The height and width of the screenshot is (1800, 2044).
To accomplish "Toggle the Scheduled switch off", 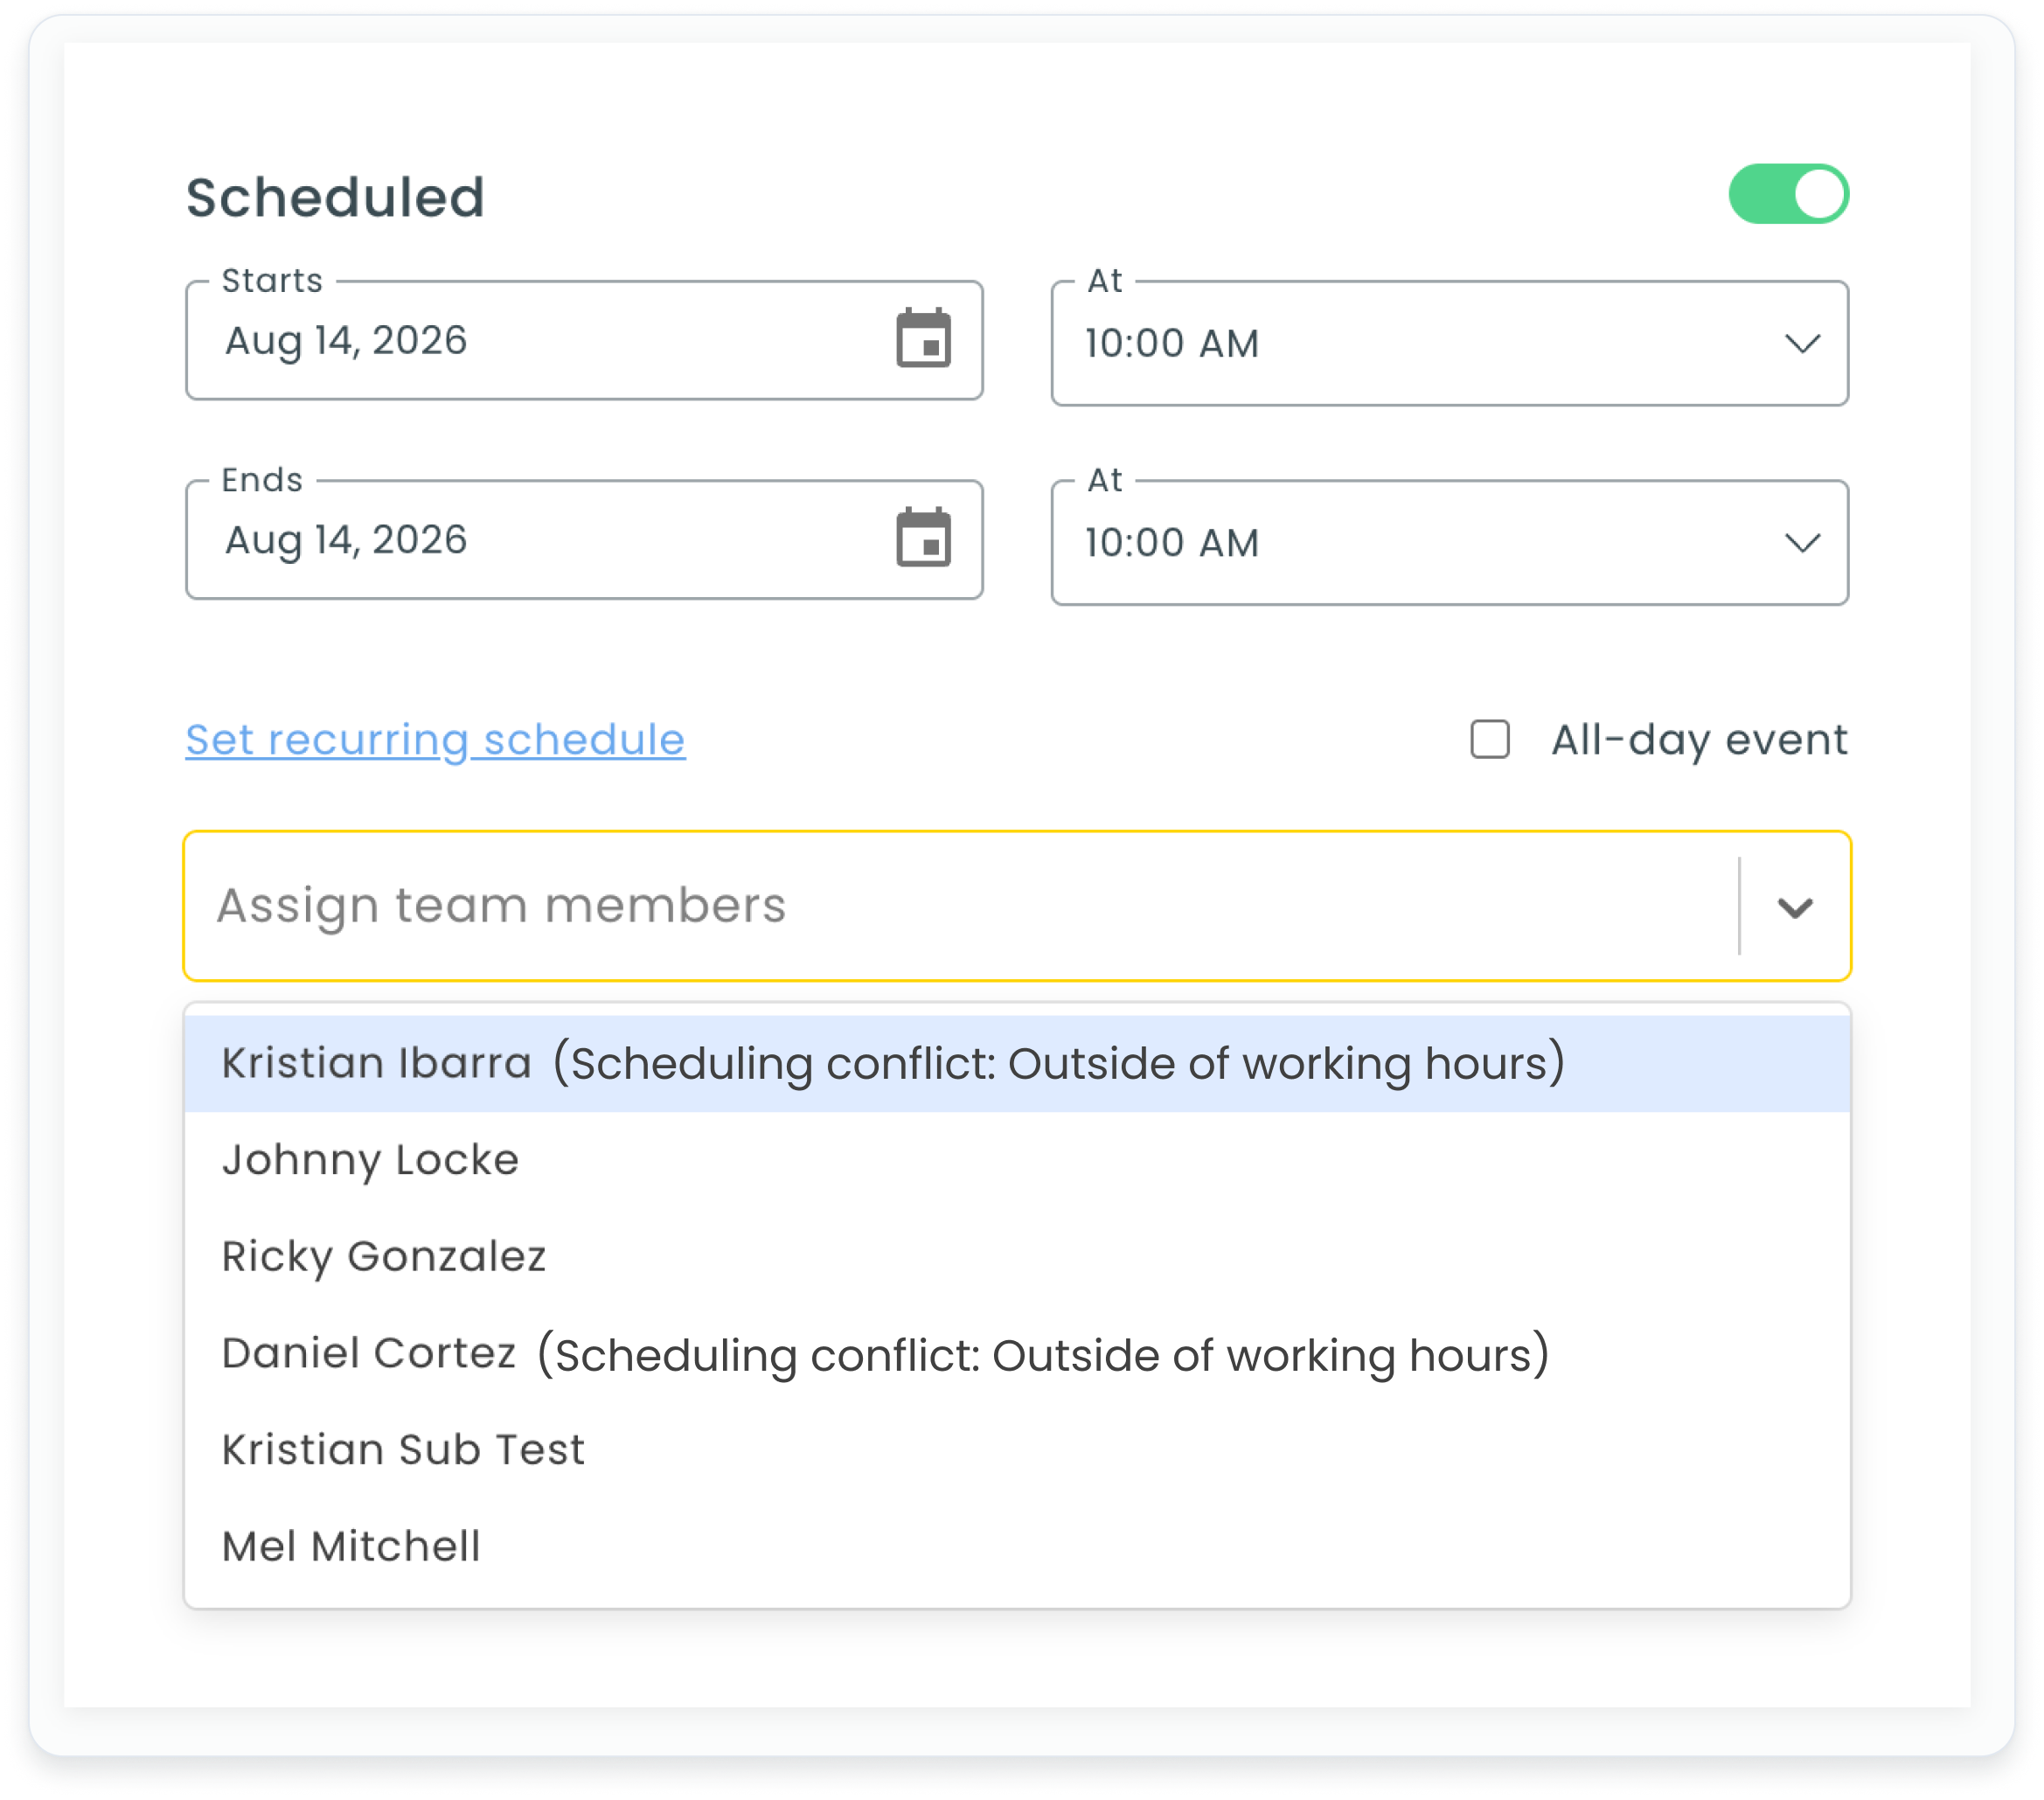I will (x=1788, y=194).
